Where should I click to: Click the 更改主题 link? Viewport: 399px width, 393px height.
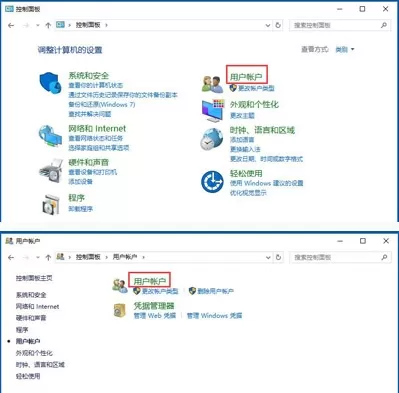(242, 116)
